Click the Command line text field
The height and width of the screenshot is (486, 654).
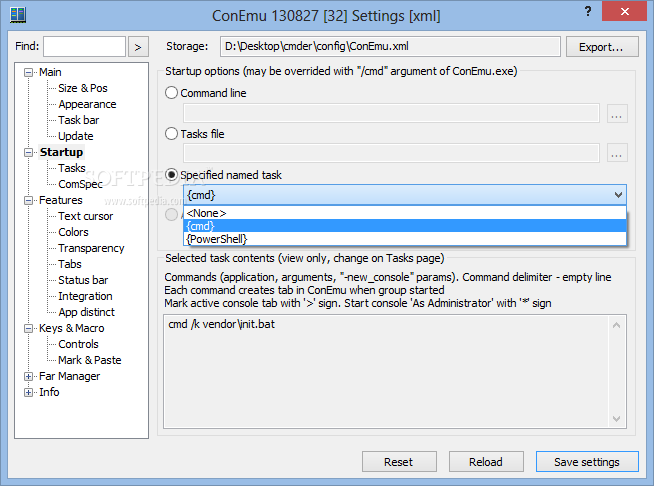[x=391, y=113]
